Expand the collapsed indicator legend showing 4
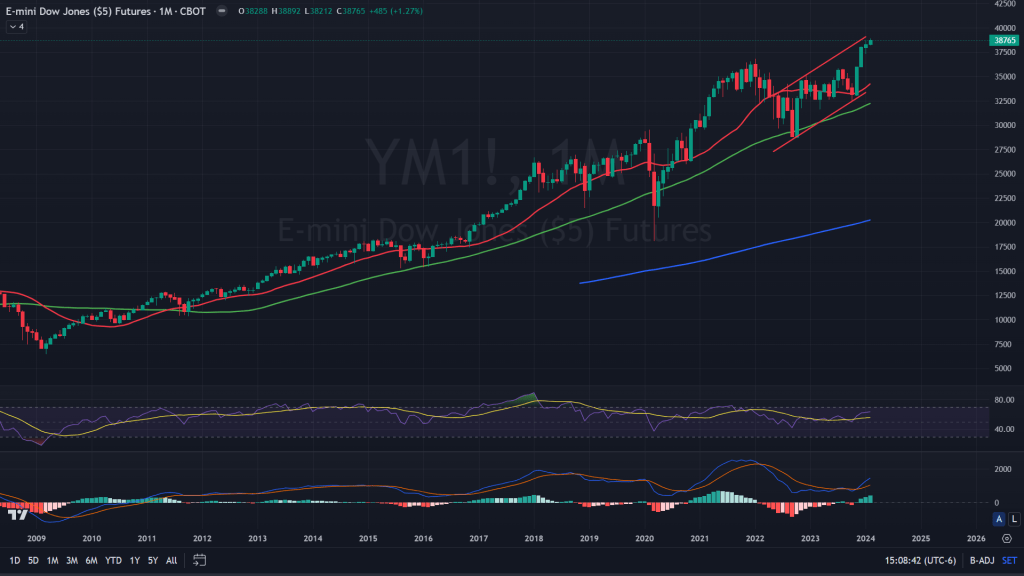Image resolution: width=1024 pixels, height=576 pixels. pos(17,26)
